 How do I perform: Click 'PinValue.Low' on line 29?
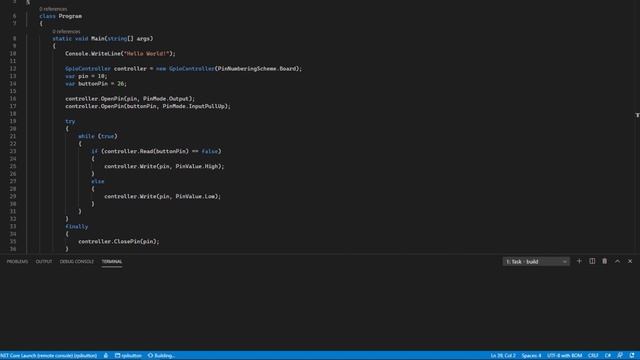tap(195, 196)
